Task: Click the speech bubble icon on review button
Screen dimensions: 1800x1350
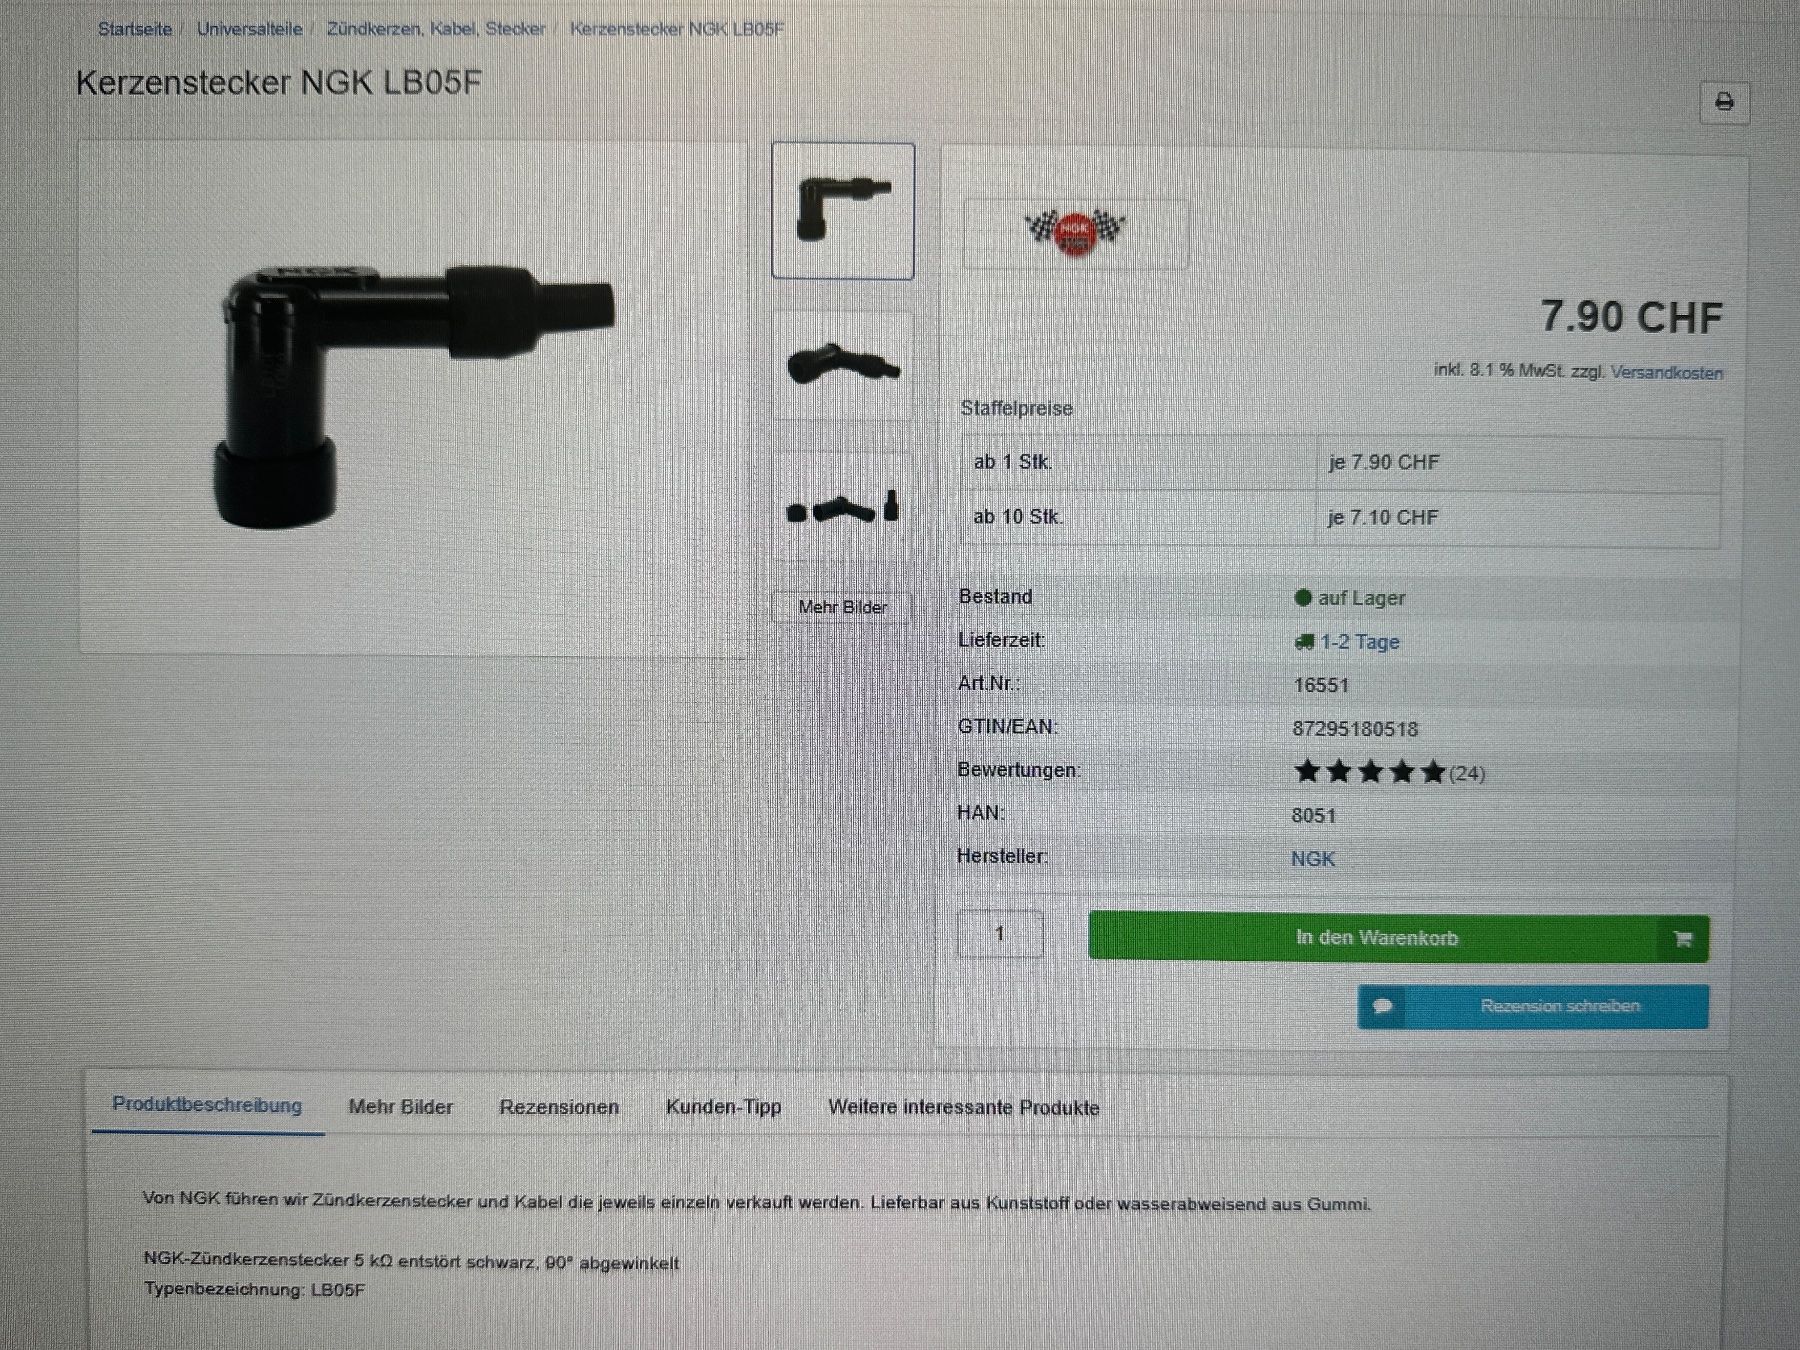Action: pos(1383,1006)
